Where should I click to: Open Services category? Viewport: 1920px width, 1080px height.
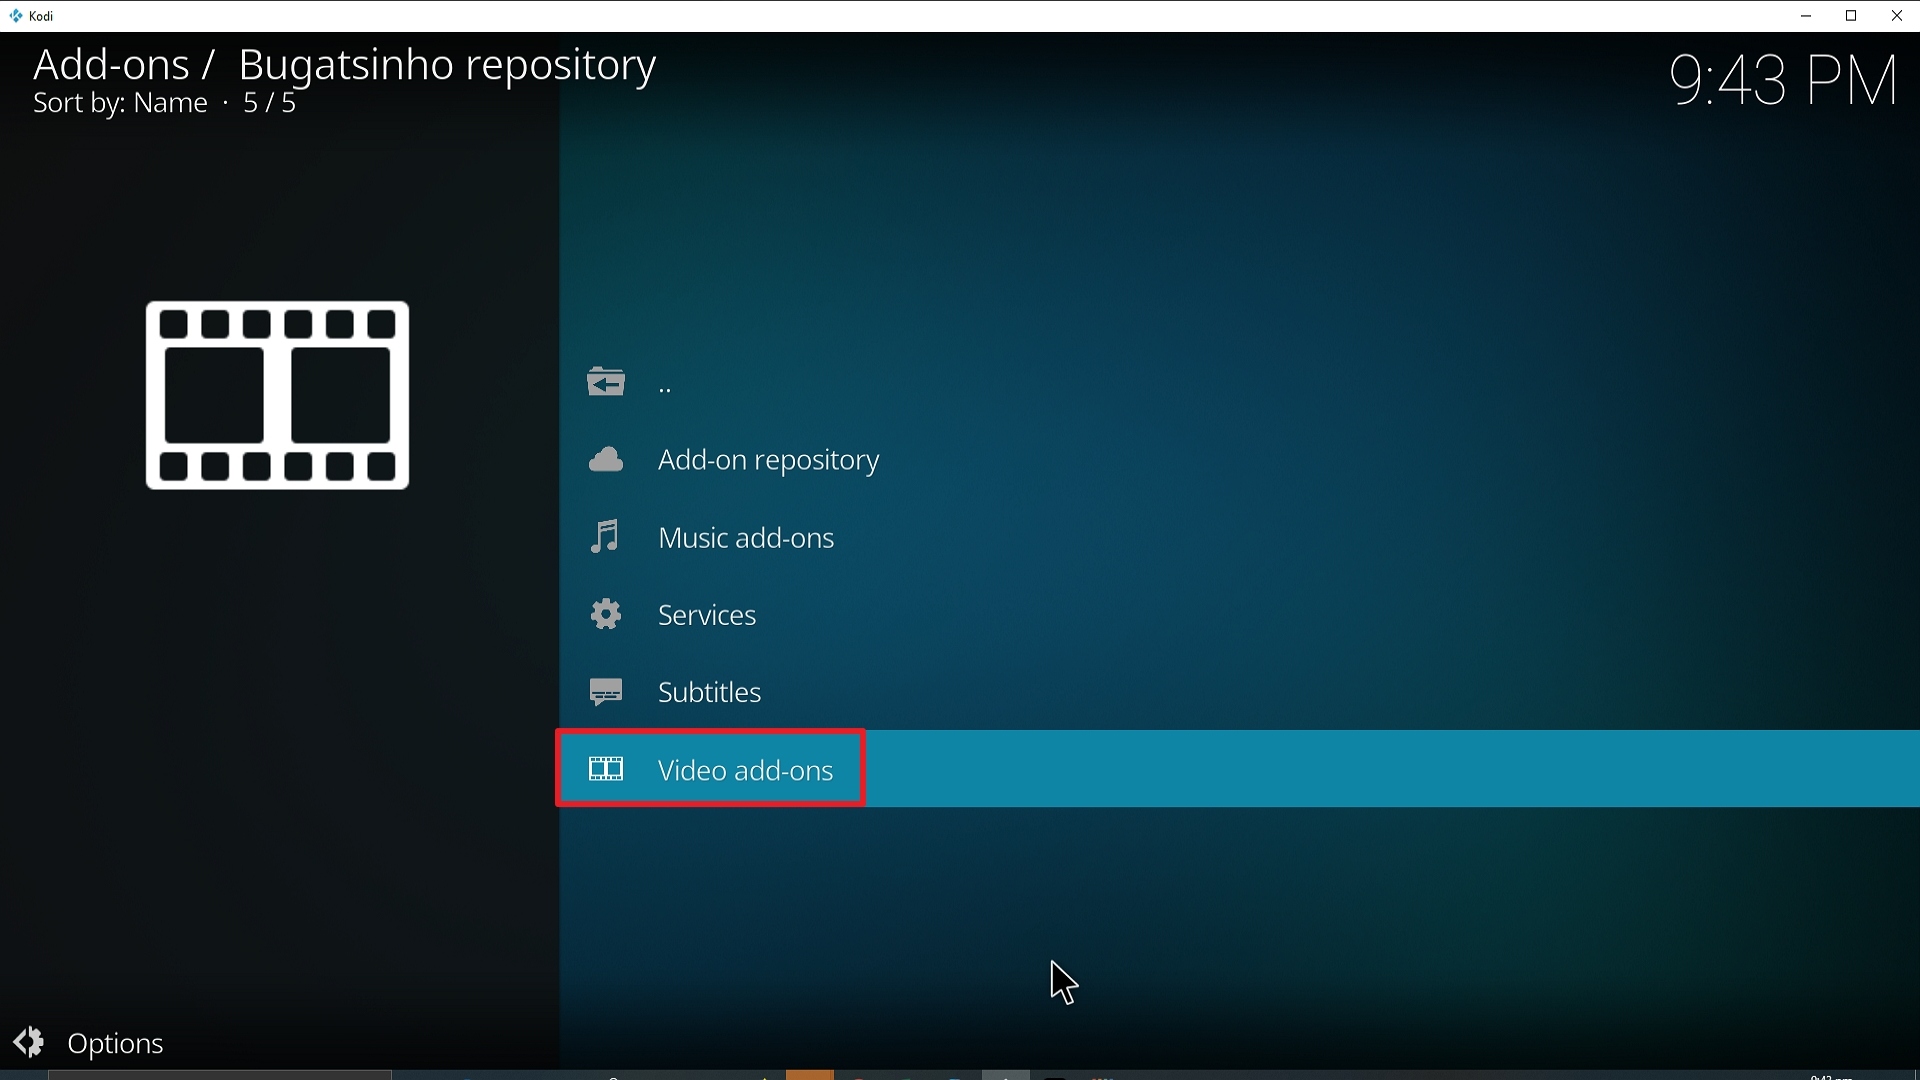point(1240,615)
